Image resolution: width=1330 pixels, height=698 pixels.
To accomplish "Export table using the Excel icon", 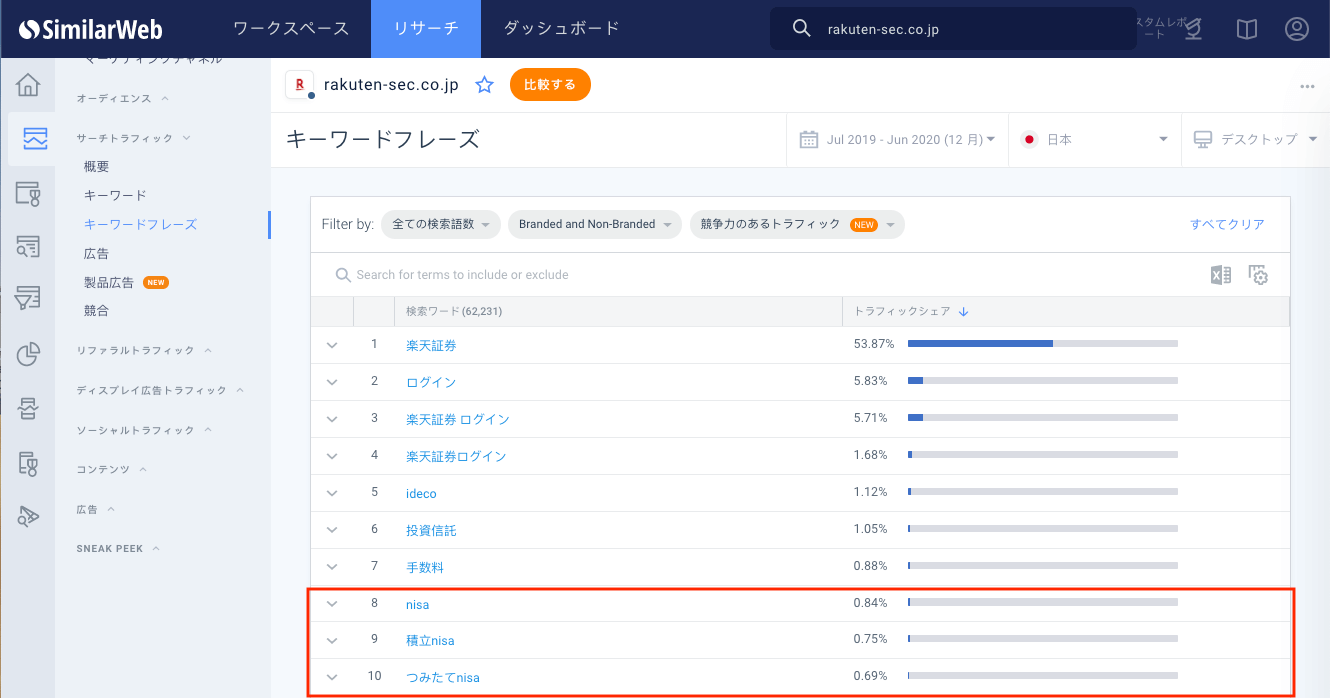I will click(x=1221, y=275).
